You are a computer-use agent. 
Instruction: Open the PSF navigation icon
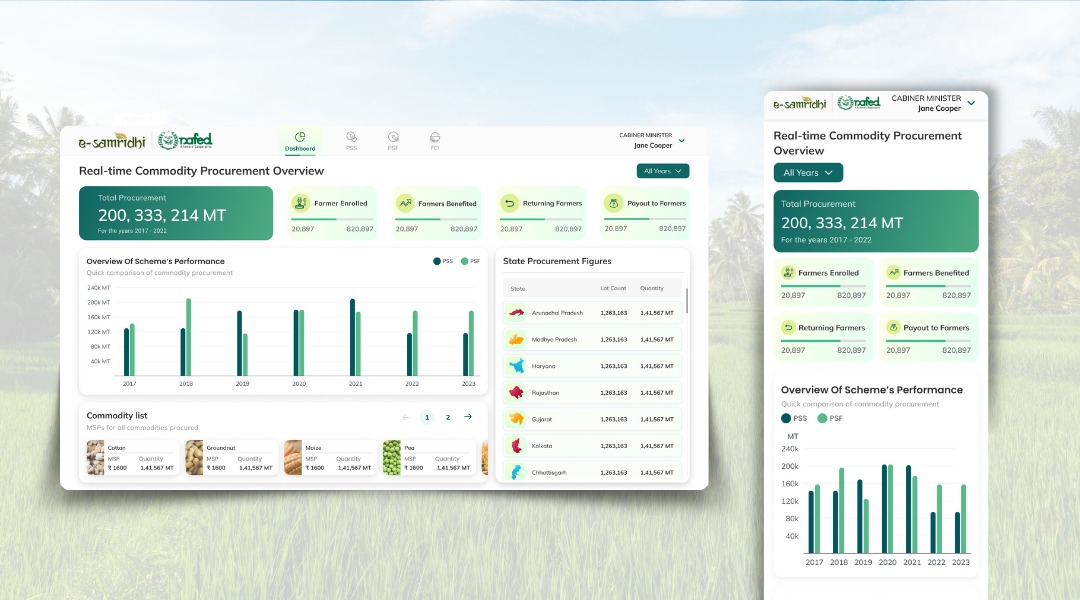[393, 140]
